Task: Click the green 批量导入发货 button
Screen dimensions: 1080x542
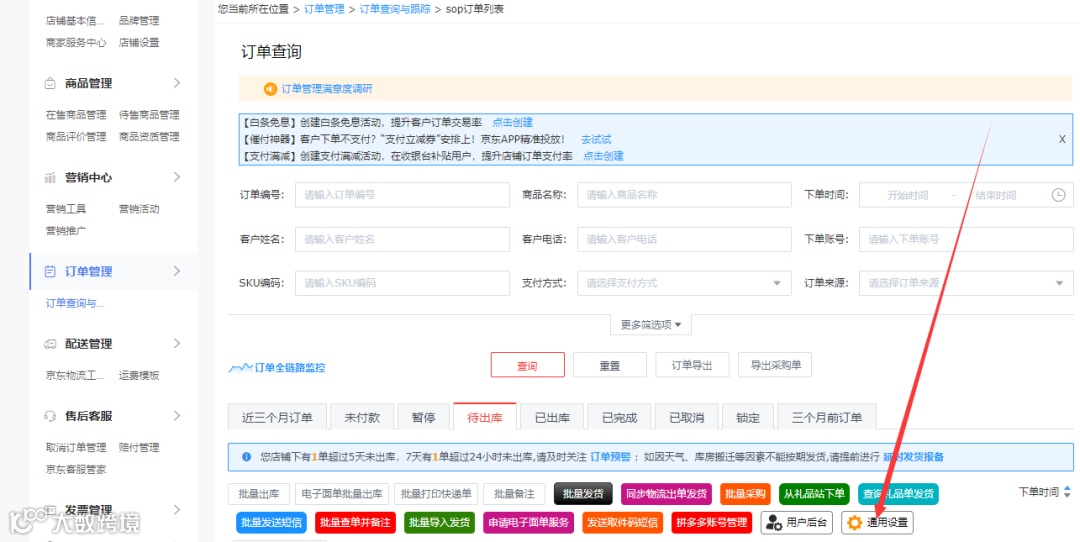Action: (439, 523)
